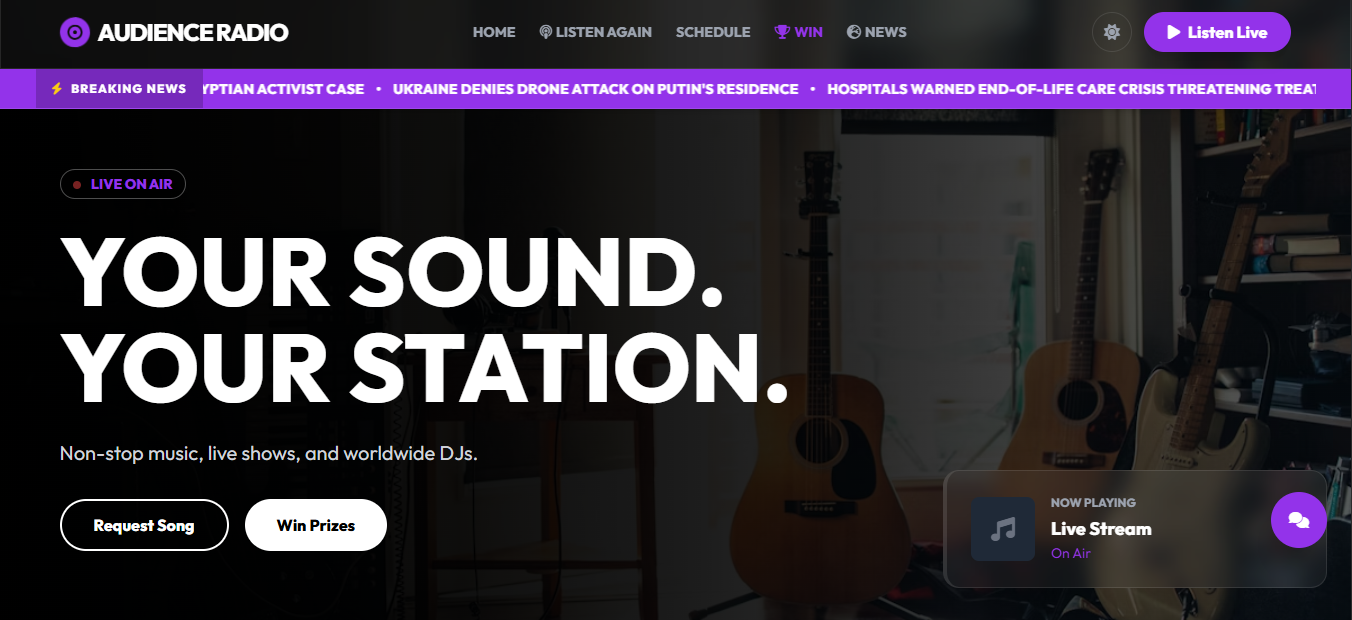Click the lightning bolt Breaking News icon
Image resolution: width=1352 pixels, height=620 pixels.
click(x=57, y=89)
